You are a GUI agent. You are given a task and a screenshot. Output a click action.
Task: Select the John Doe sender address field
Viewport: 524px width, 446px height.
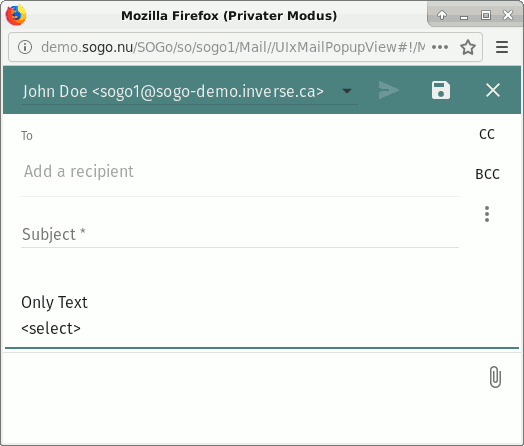pos(189,91)
